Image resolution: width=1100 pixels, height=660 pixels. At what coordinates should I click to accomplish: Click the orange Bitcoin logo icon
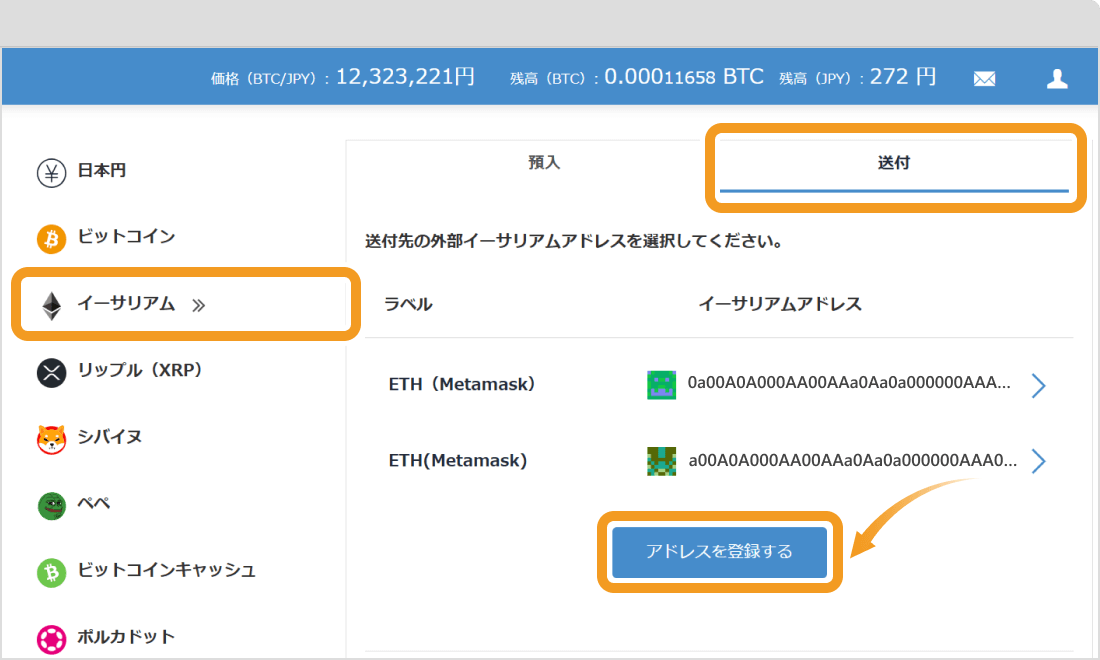[51, 238]
